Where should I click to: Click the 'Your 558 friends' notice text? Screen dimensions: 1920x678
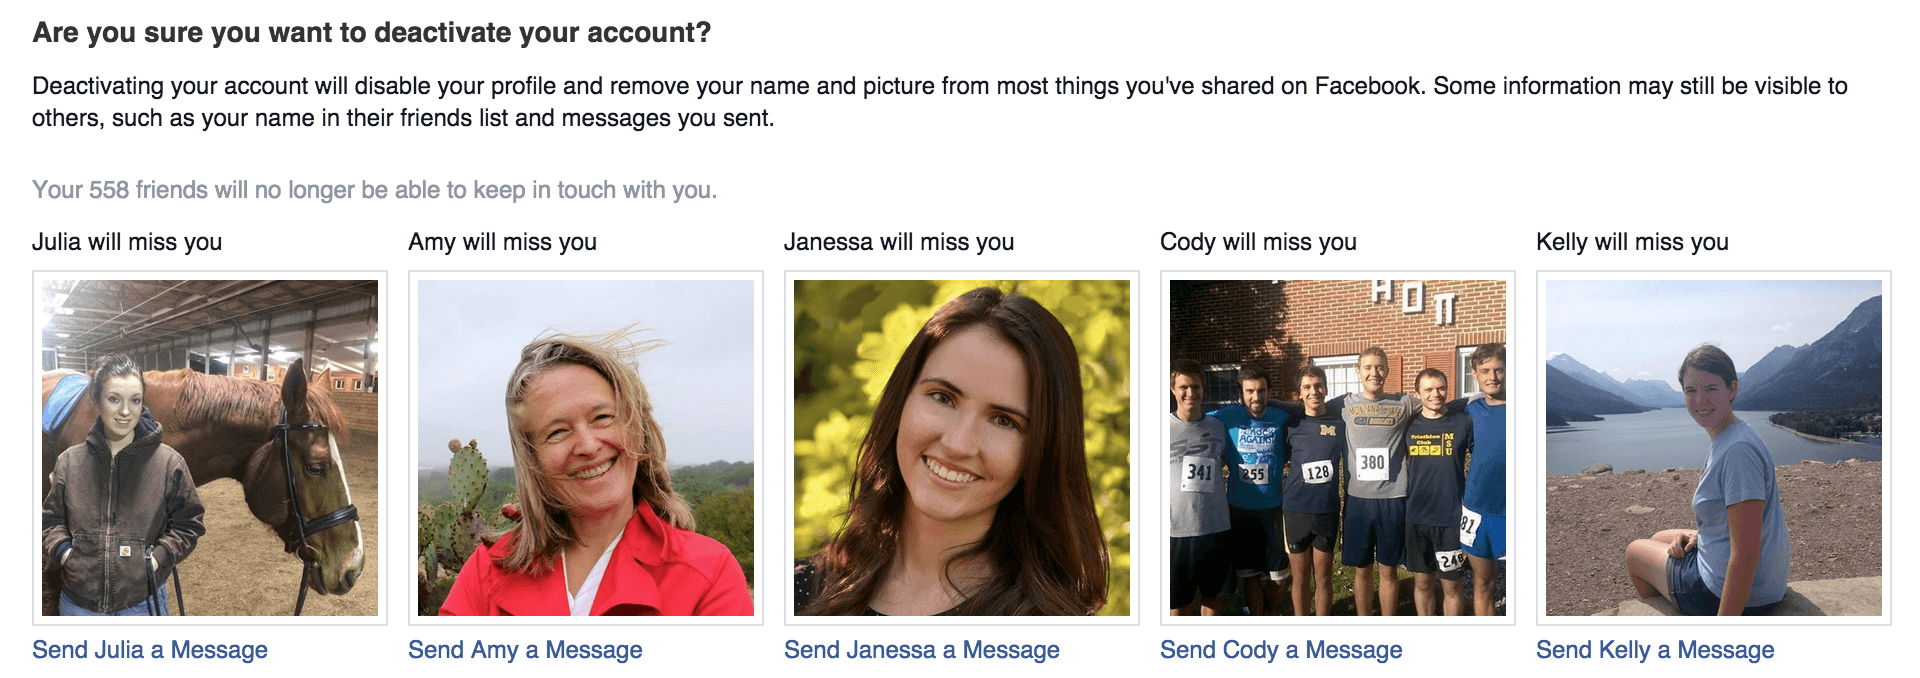374,190
